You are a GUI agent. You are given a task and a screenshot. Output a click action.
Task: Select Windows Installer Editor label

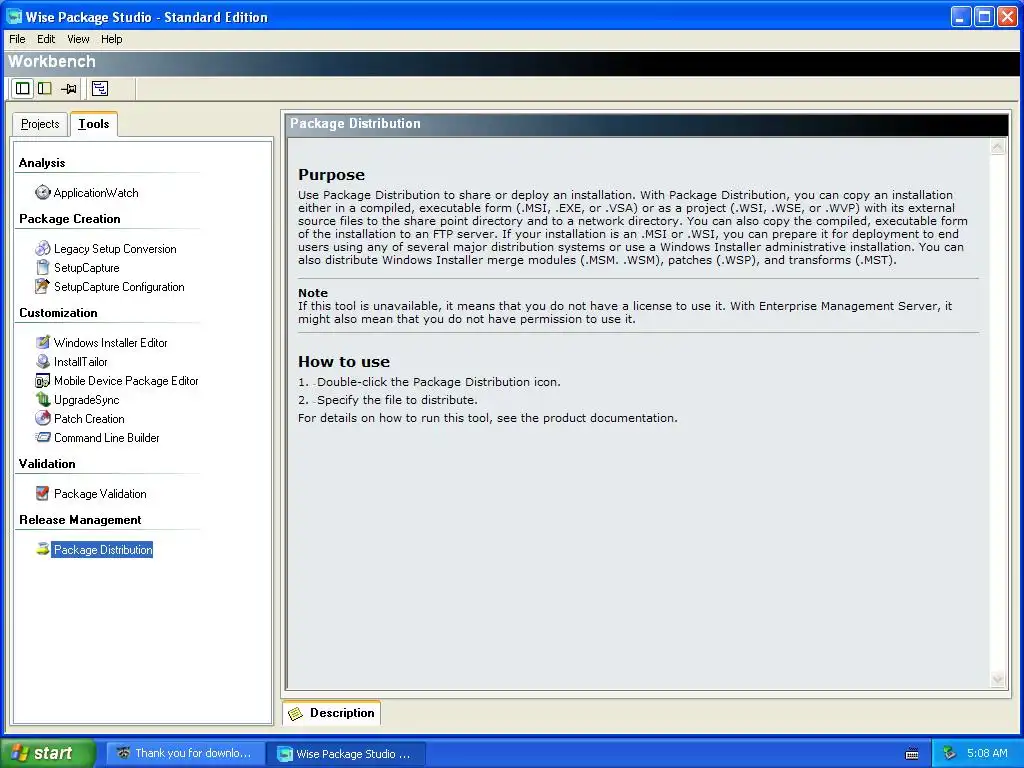pyautogui.click(x=110, y=343)
